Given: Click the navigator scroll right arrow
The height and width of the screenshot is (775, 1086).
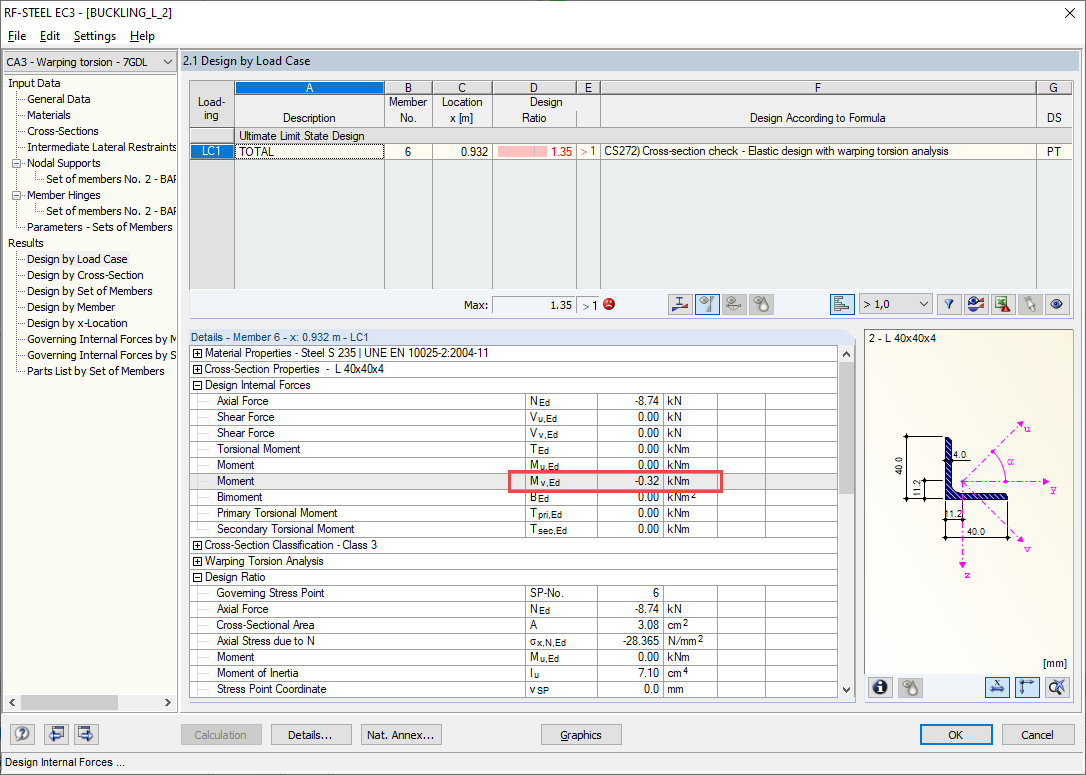Looking at the screenshot, I should pyautogui.click(x=167, y=702).
